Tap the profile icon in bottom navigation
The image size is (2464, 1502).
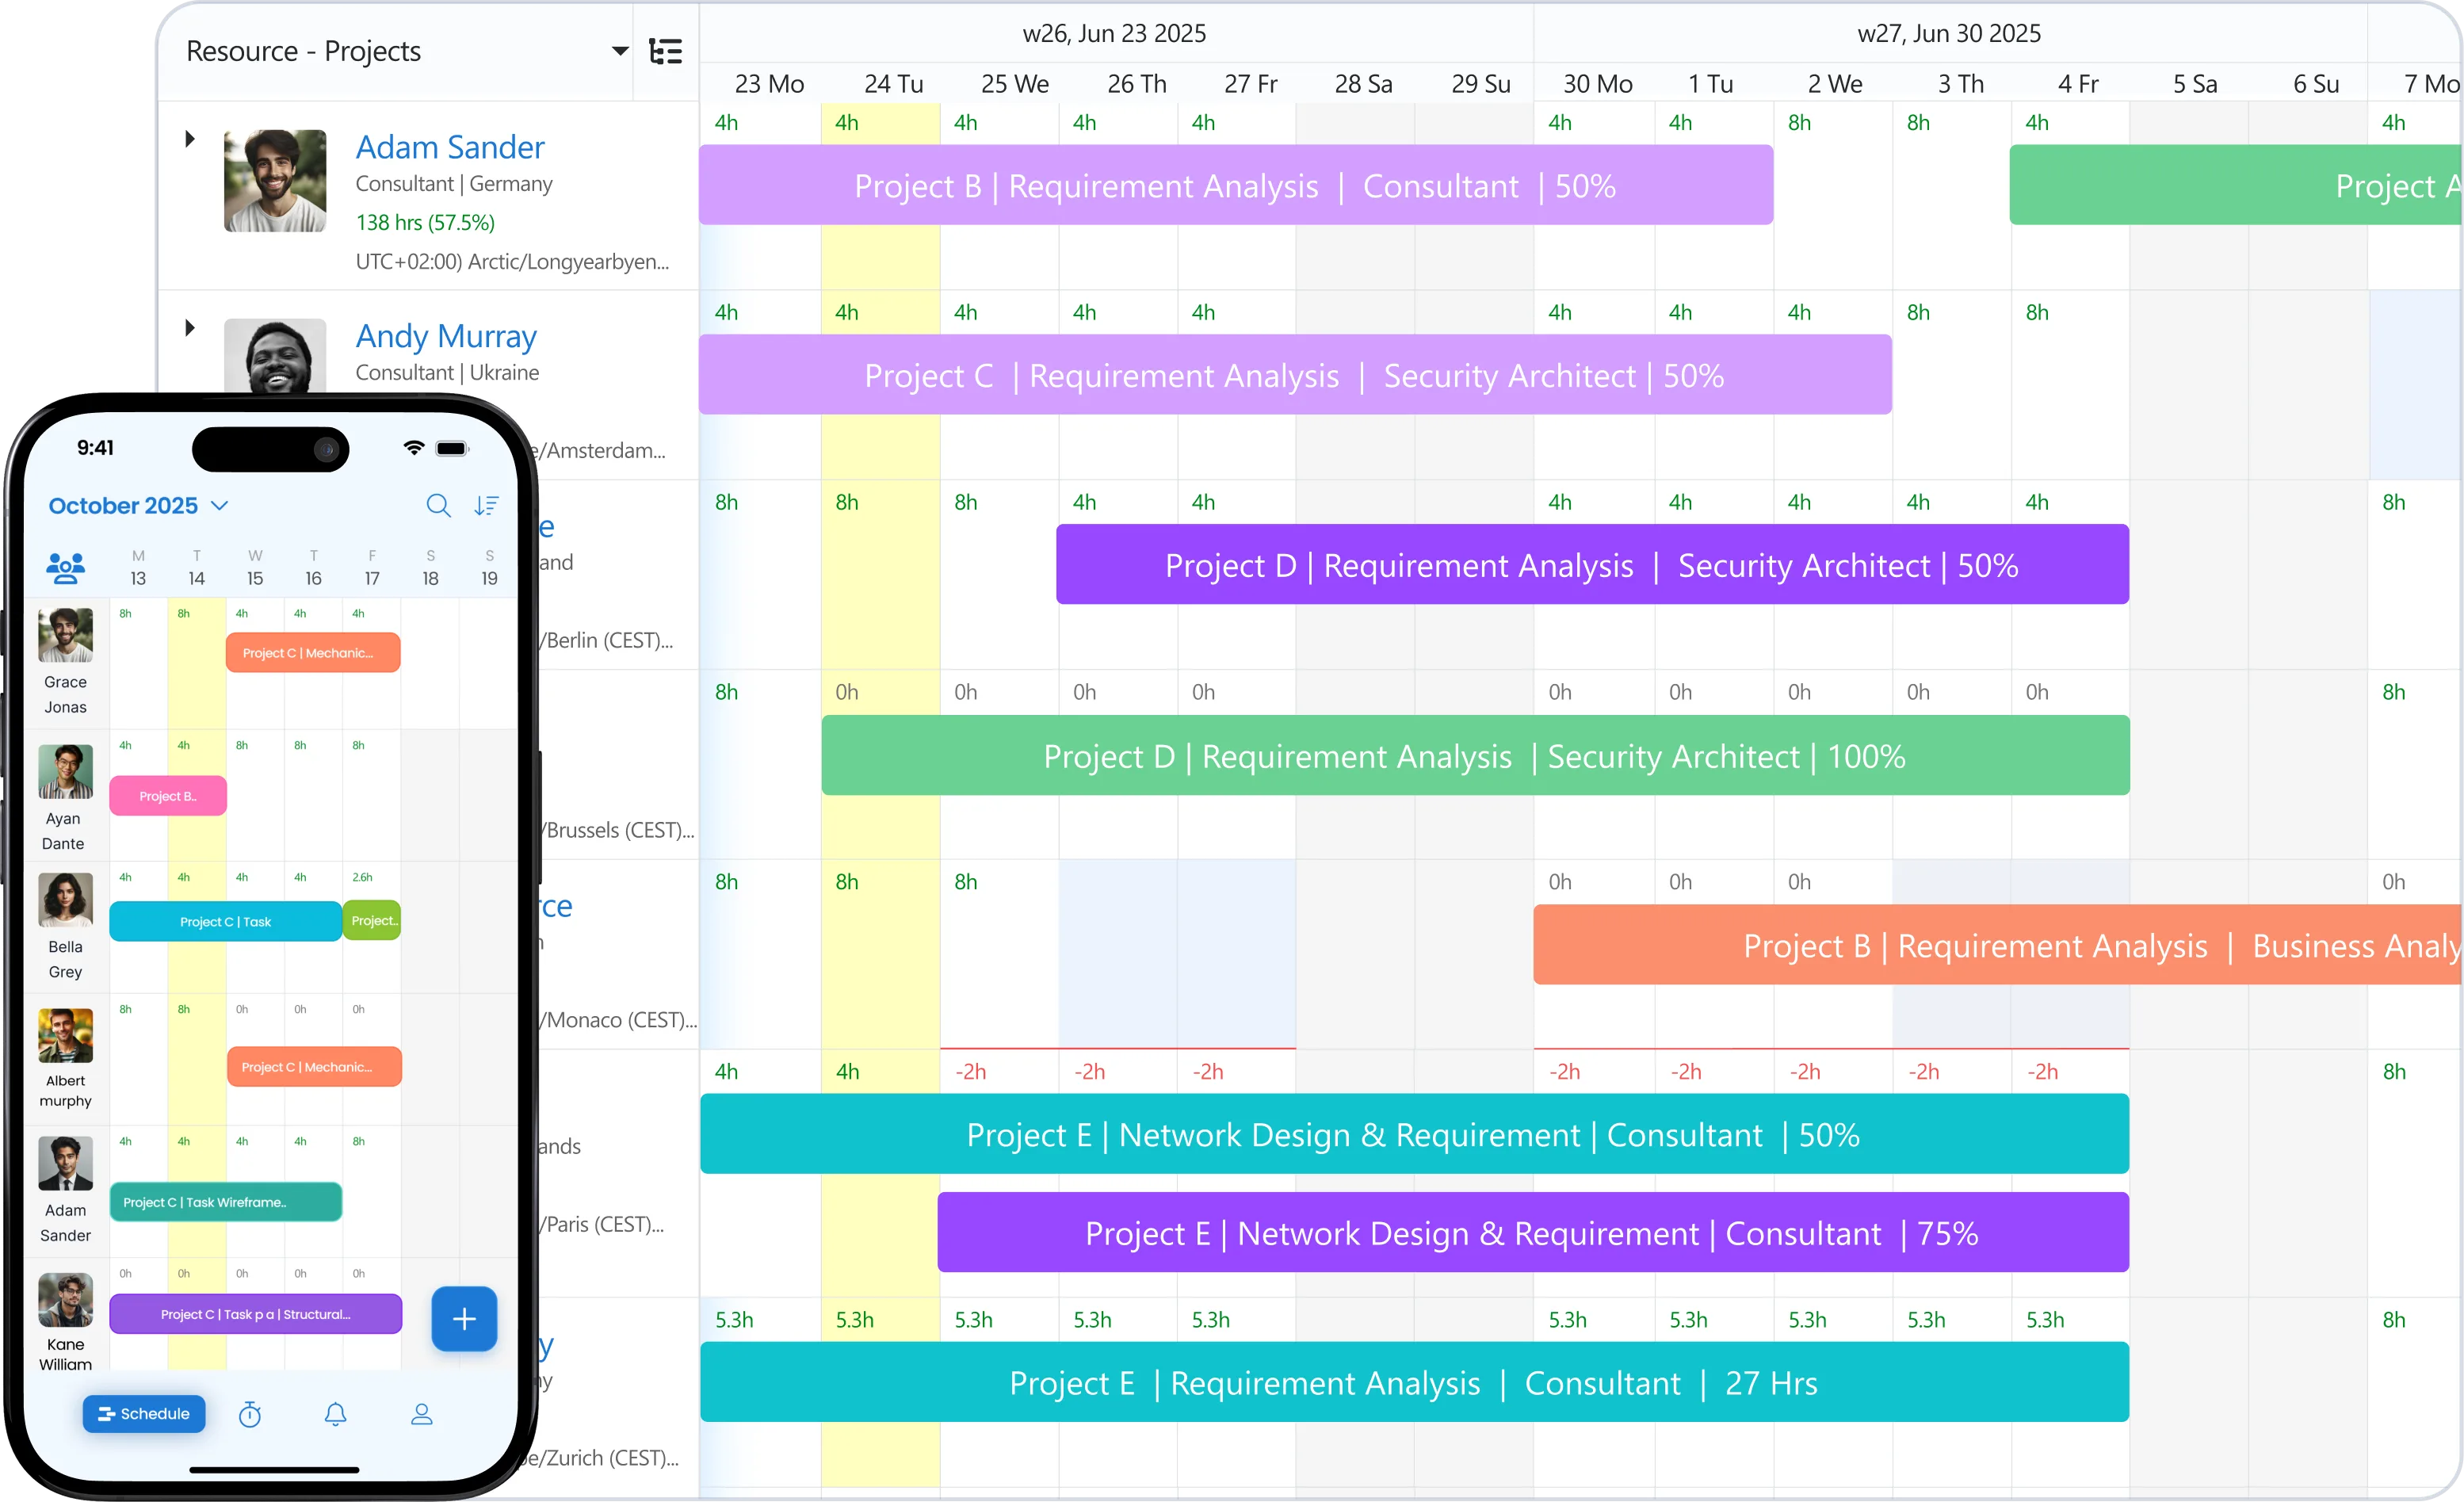tap(422, 1414)
